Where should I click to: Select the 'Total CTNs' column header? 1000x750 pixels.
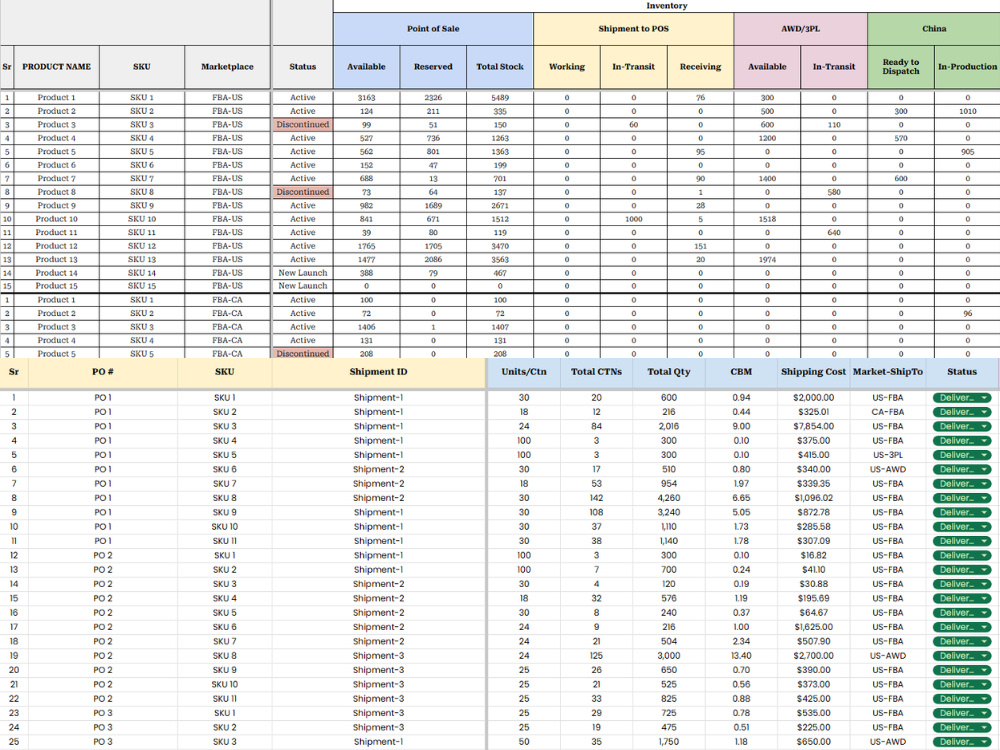click(x=596, y=372)
